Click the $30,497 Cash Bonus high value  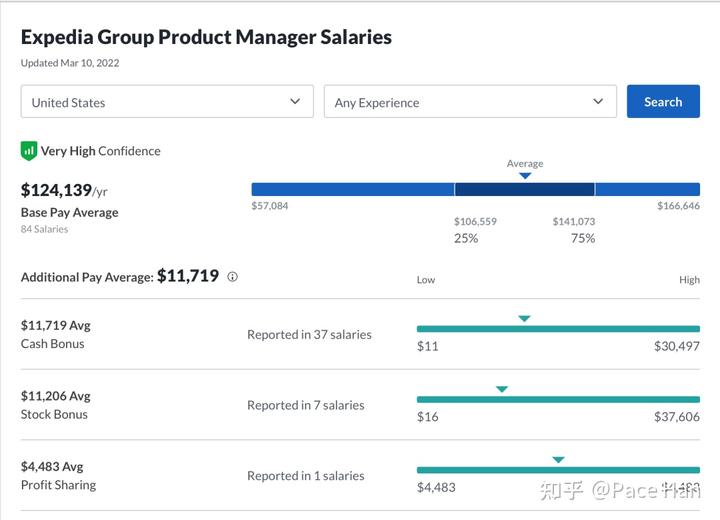point(676,346)
